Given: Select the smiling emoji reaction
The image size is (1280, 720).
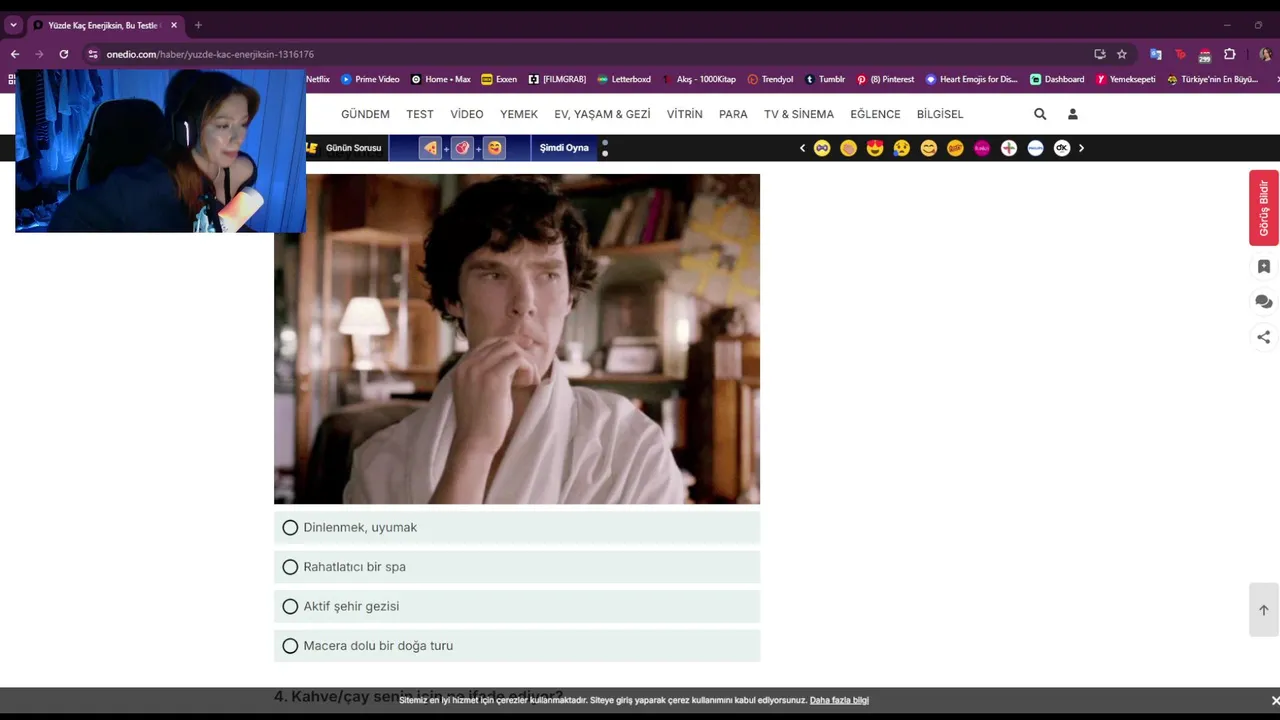Looking at the screenshot, I should pyautogui.click(x=929, y=148).
